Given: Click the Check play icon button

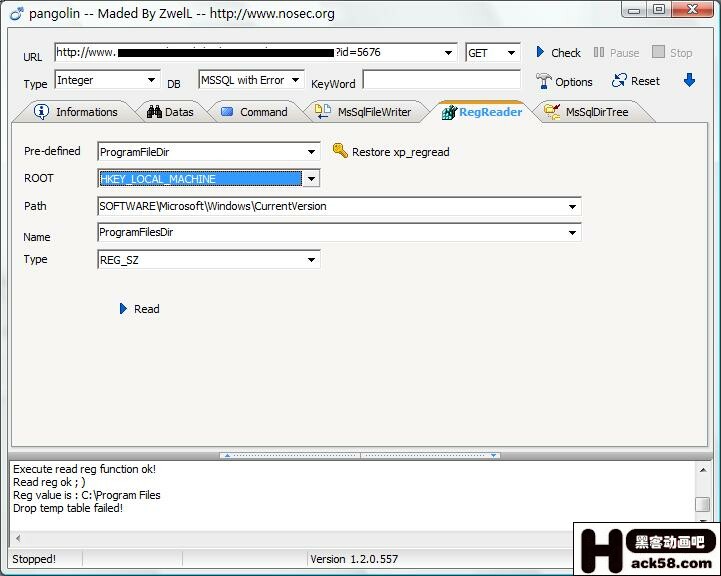Looking at the screenshot, I should 541,52.
